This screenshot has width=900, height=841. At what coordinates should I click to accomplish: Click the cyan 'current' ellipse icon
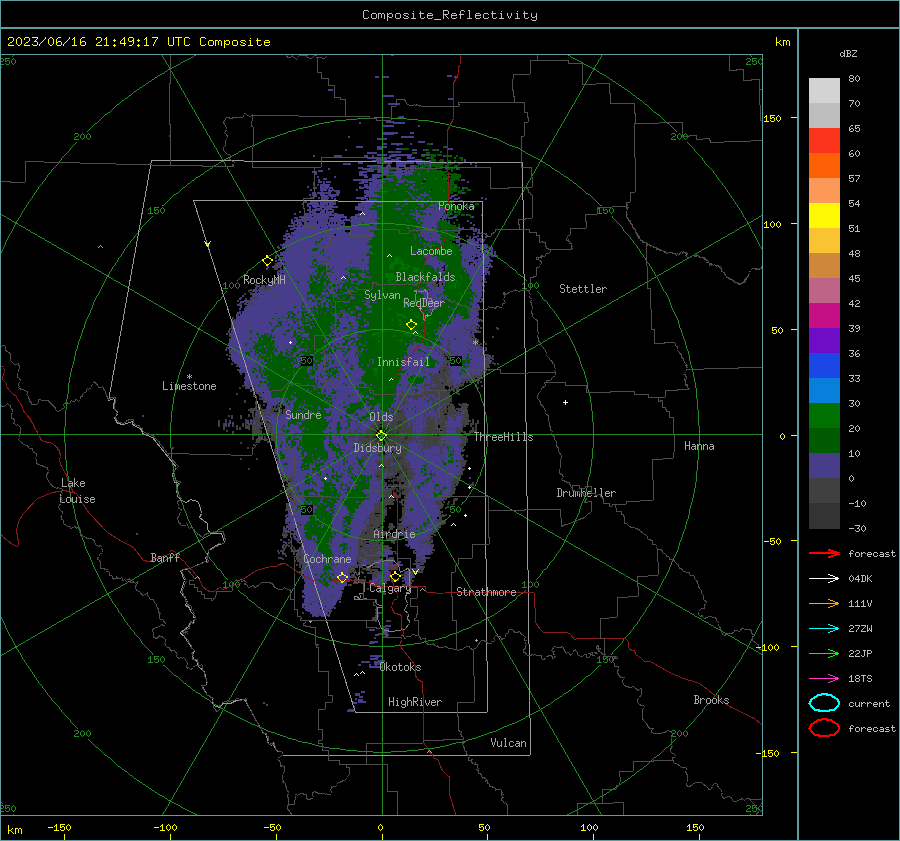pyautogui.click(x=824, y=703)
